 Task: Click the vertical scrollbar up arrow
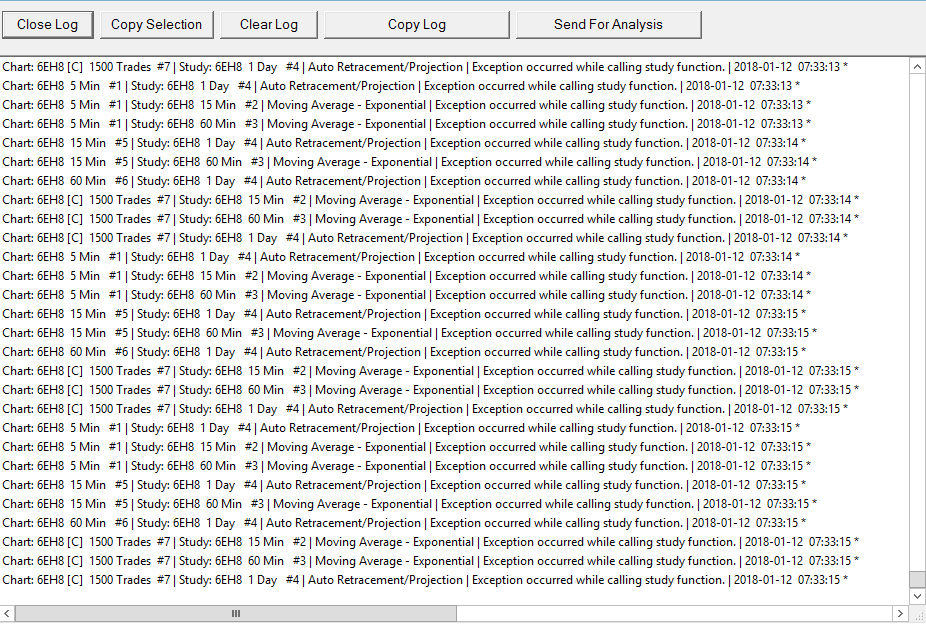click(917, 67)
